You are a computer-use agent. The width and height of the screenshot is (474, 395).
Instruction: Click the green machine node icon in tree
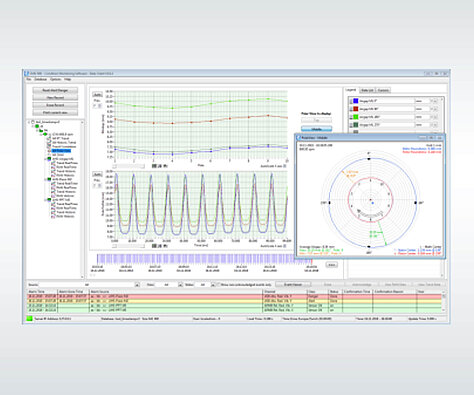(37, 126)
